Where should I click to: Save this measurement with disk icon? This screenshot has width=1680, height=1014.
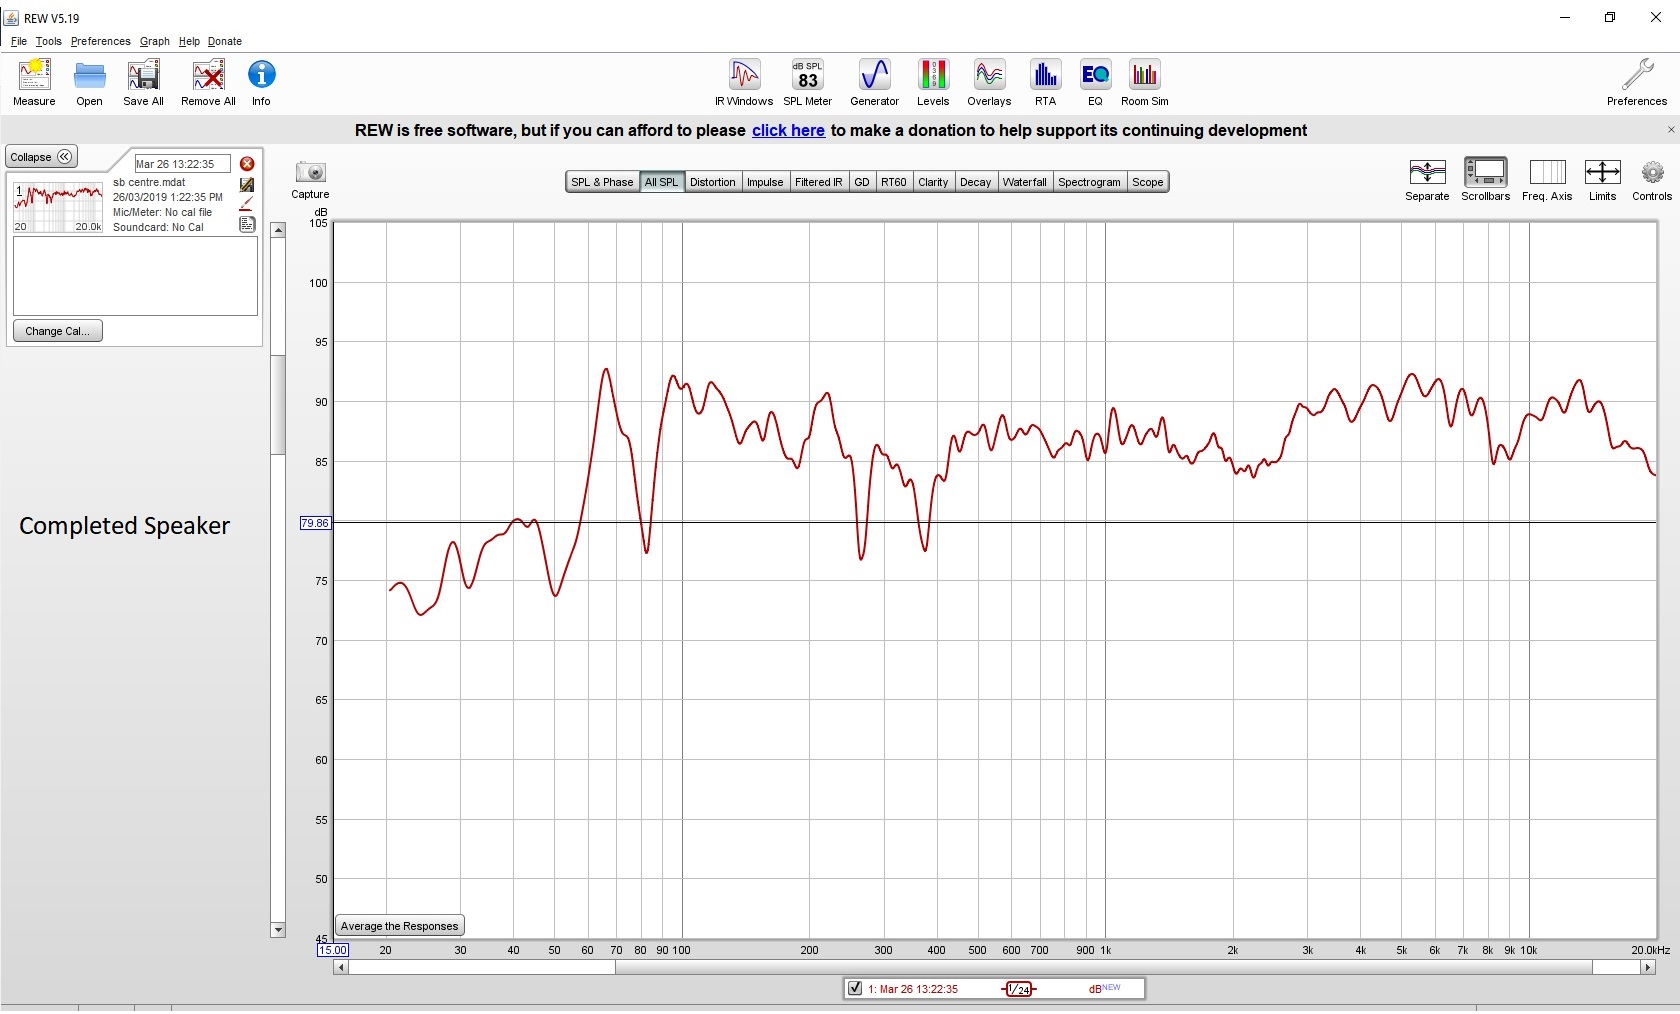247,184
